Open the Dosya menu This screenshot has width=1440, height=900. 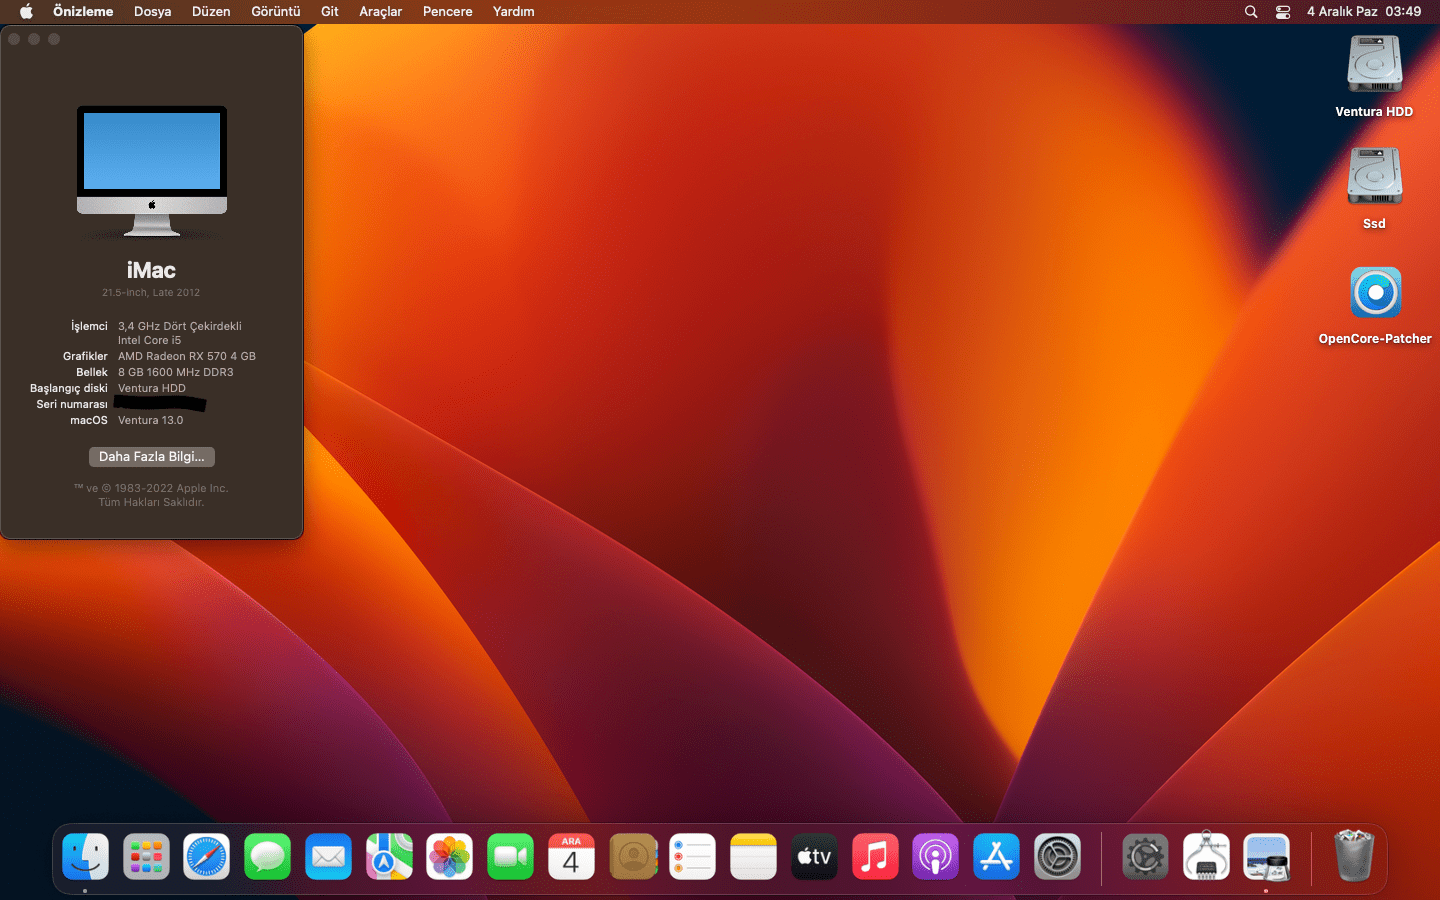click(152, 12)
